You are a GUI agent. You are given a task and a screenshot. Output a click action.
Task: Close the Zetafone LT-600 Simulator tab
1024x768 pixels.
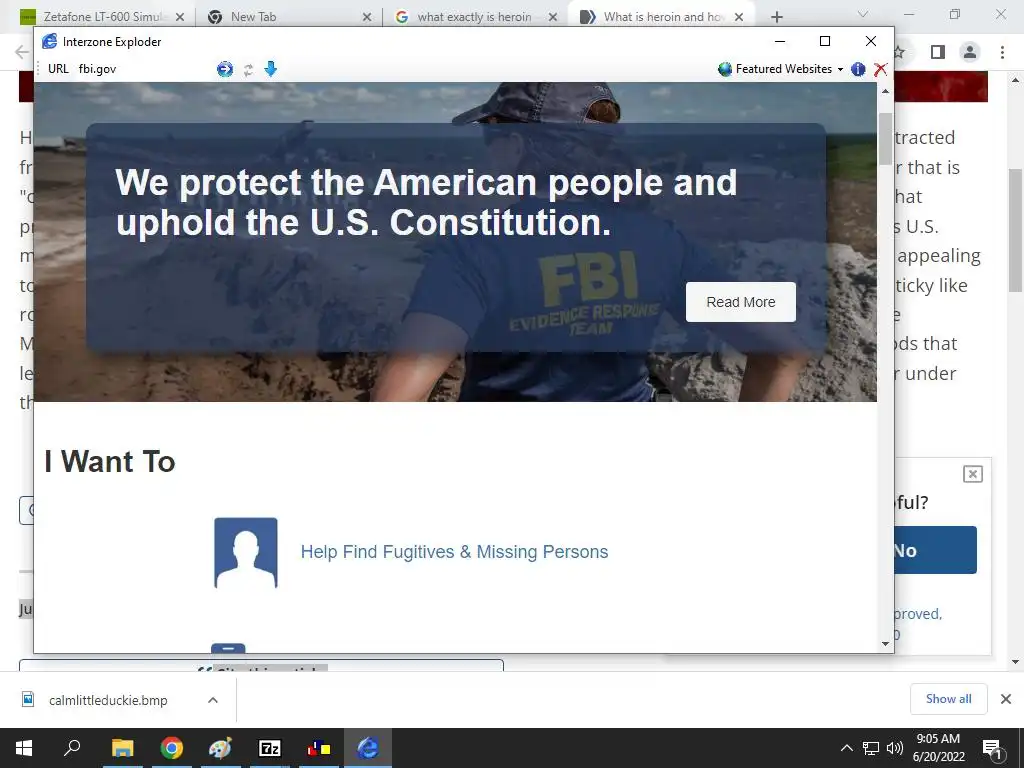tap(180, 17)
